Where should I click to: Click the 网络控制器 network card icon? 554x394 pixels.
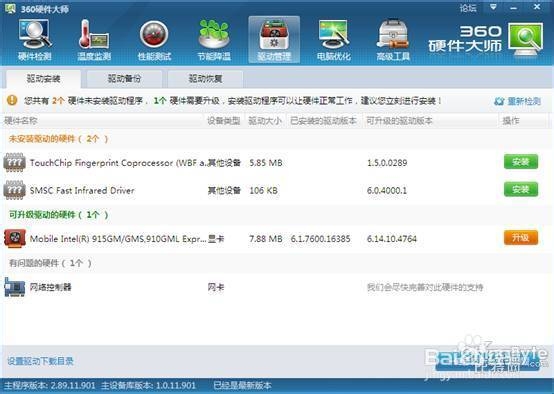point(14,287)
